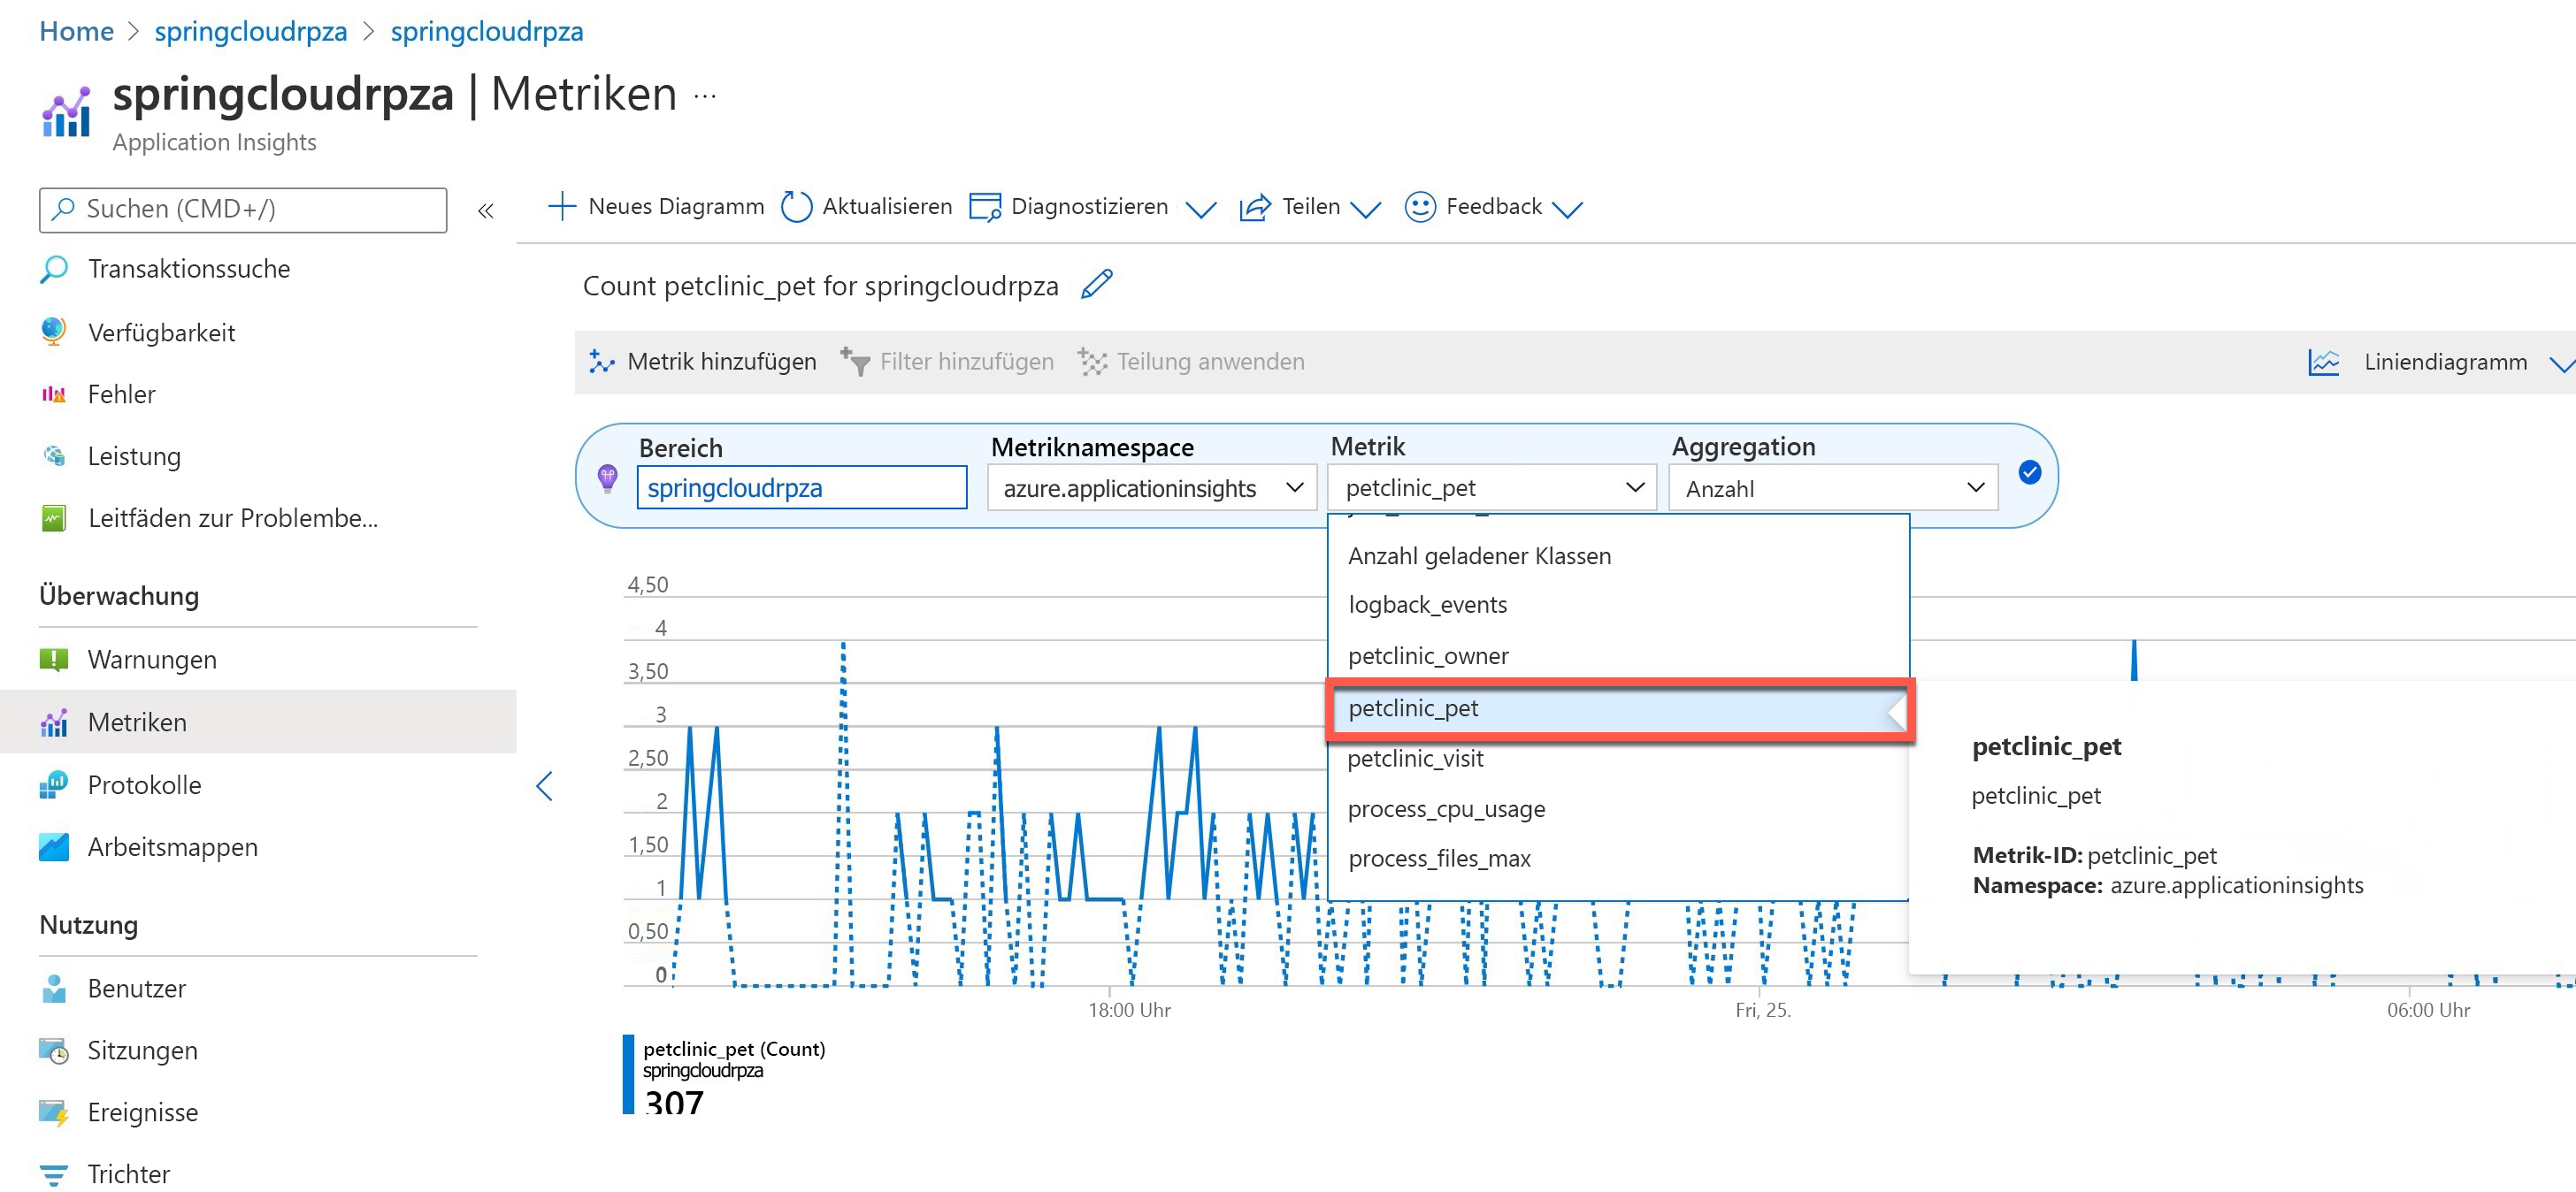Edit chart title with pencil icon
The image size is (2576, 1192).
point(1097,284)
